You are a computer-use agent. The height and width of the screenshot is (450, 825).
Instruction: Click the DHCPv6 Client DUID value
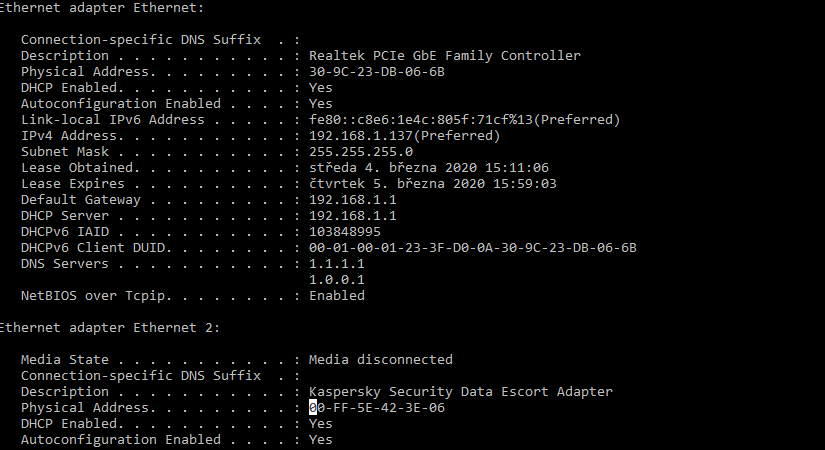(472, 248)
